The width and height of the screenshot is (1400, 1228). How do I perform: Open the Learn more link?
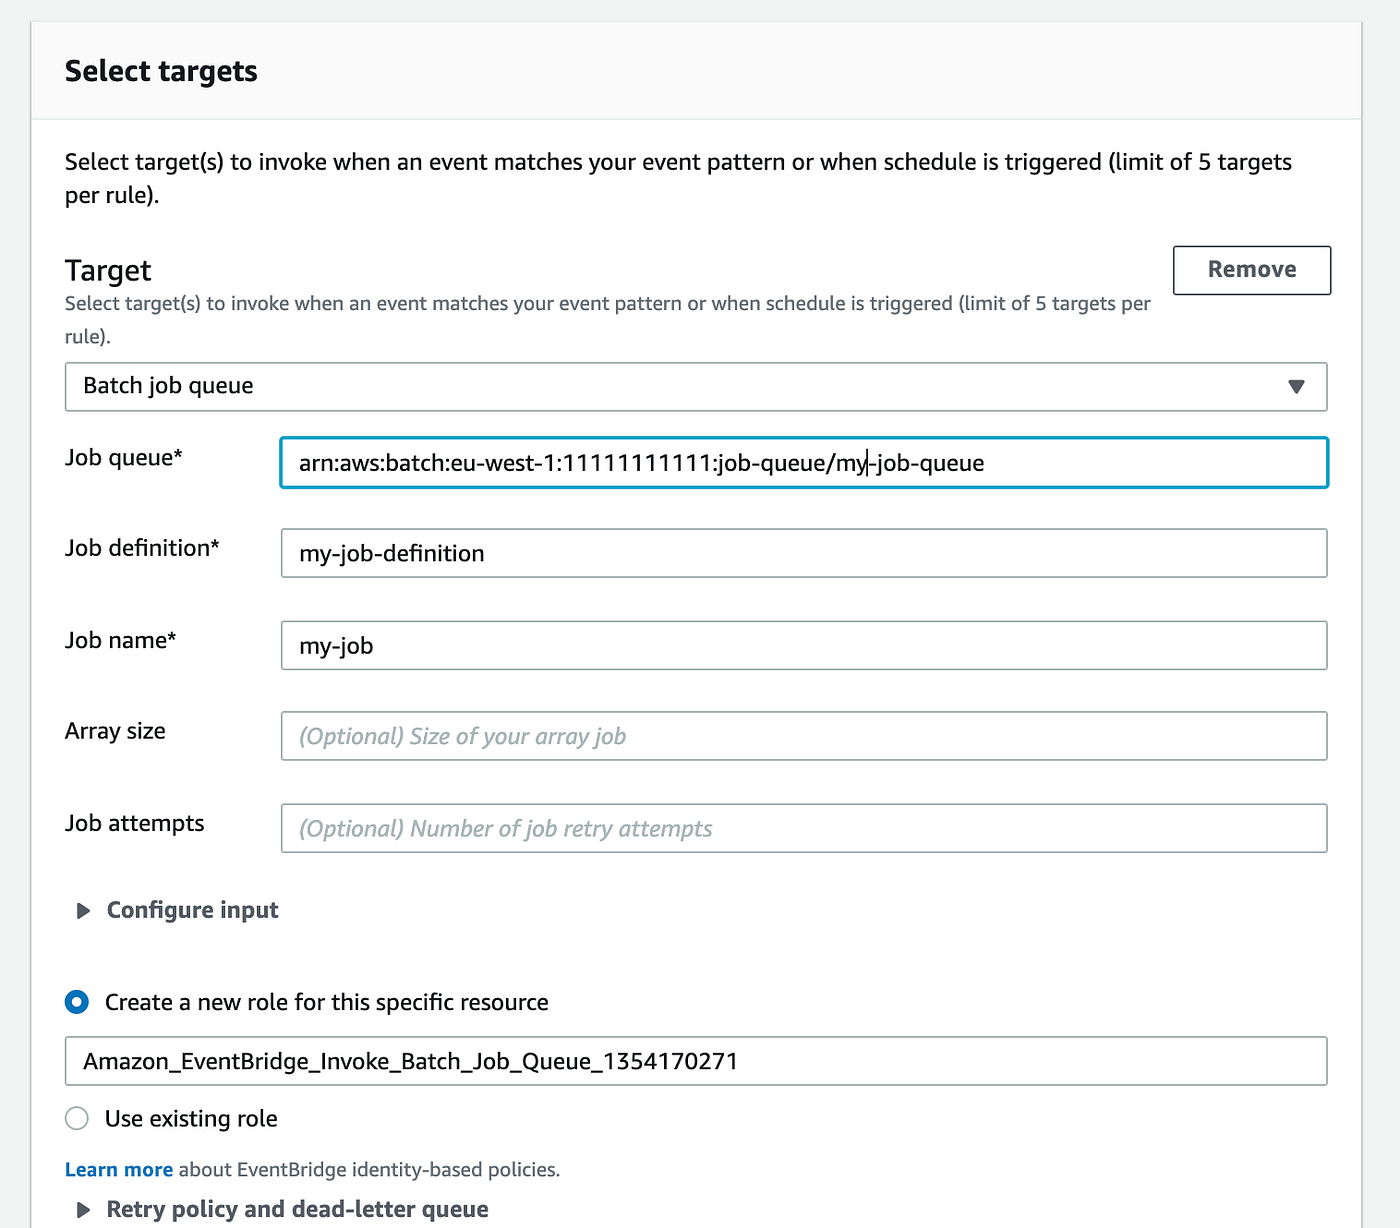(x=118, y=1170)
